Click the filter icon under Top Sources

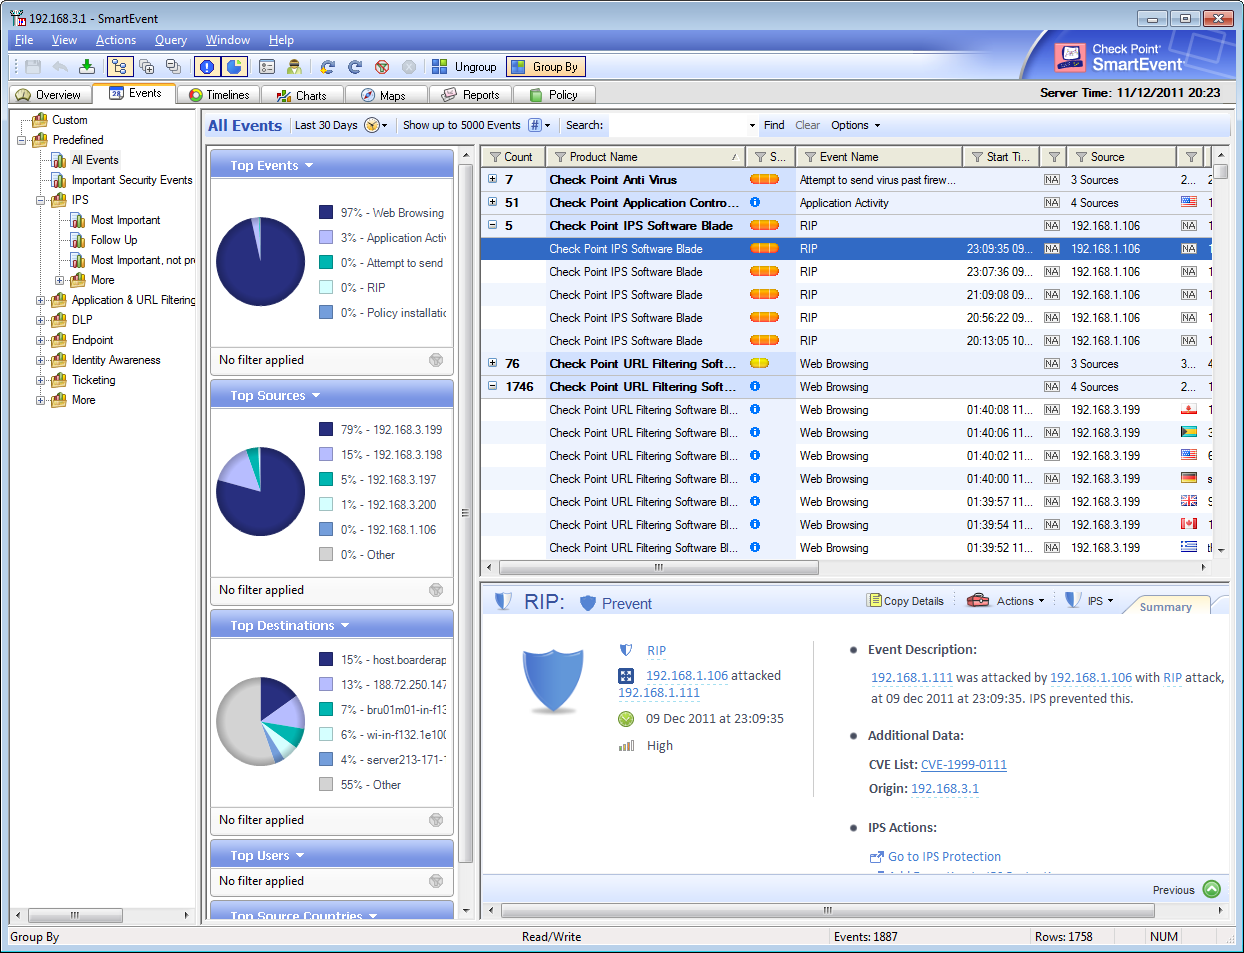[x=436, y=590]
